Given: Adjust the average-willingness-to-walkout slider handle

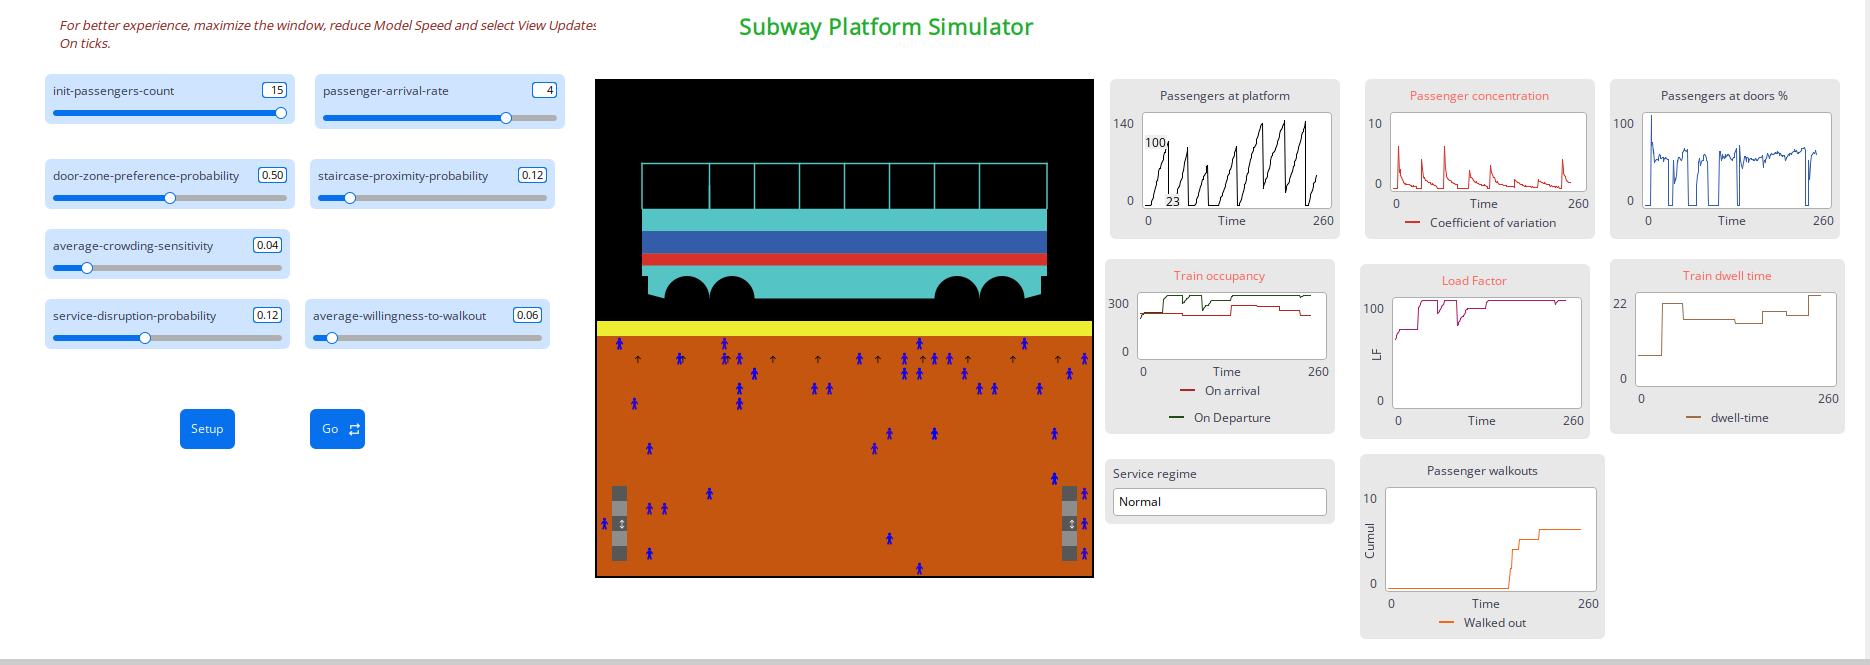Looking at the screenshot, I should click(x=332, y=338).
